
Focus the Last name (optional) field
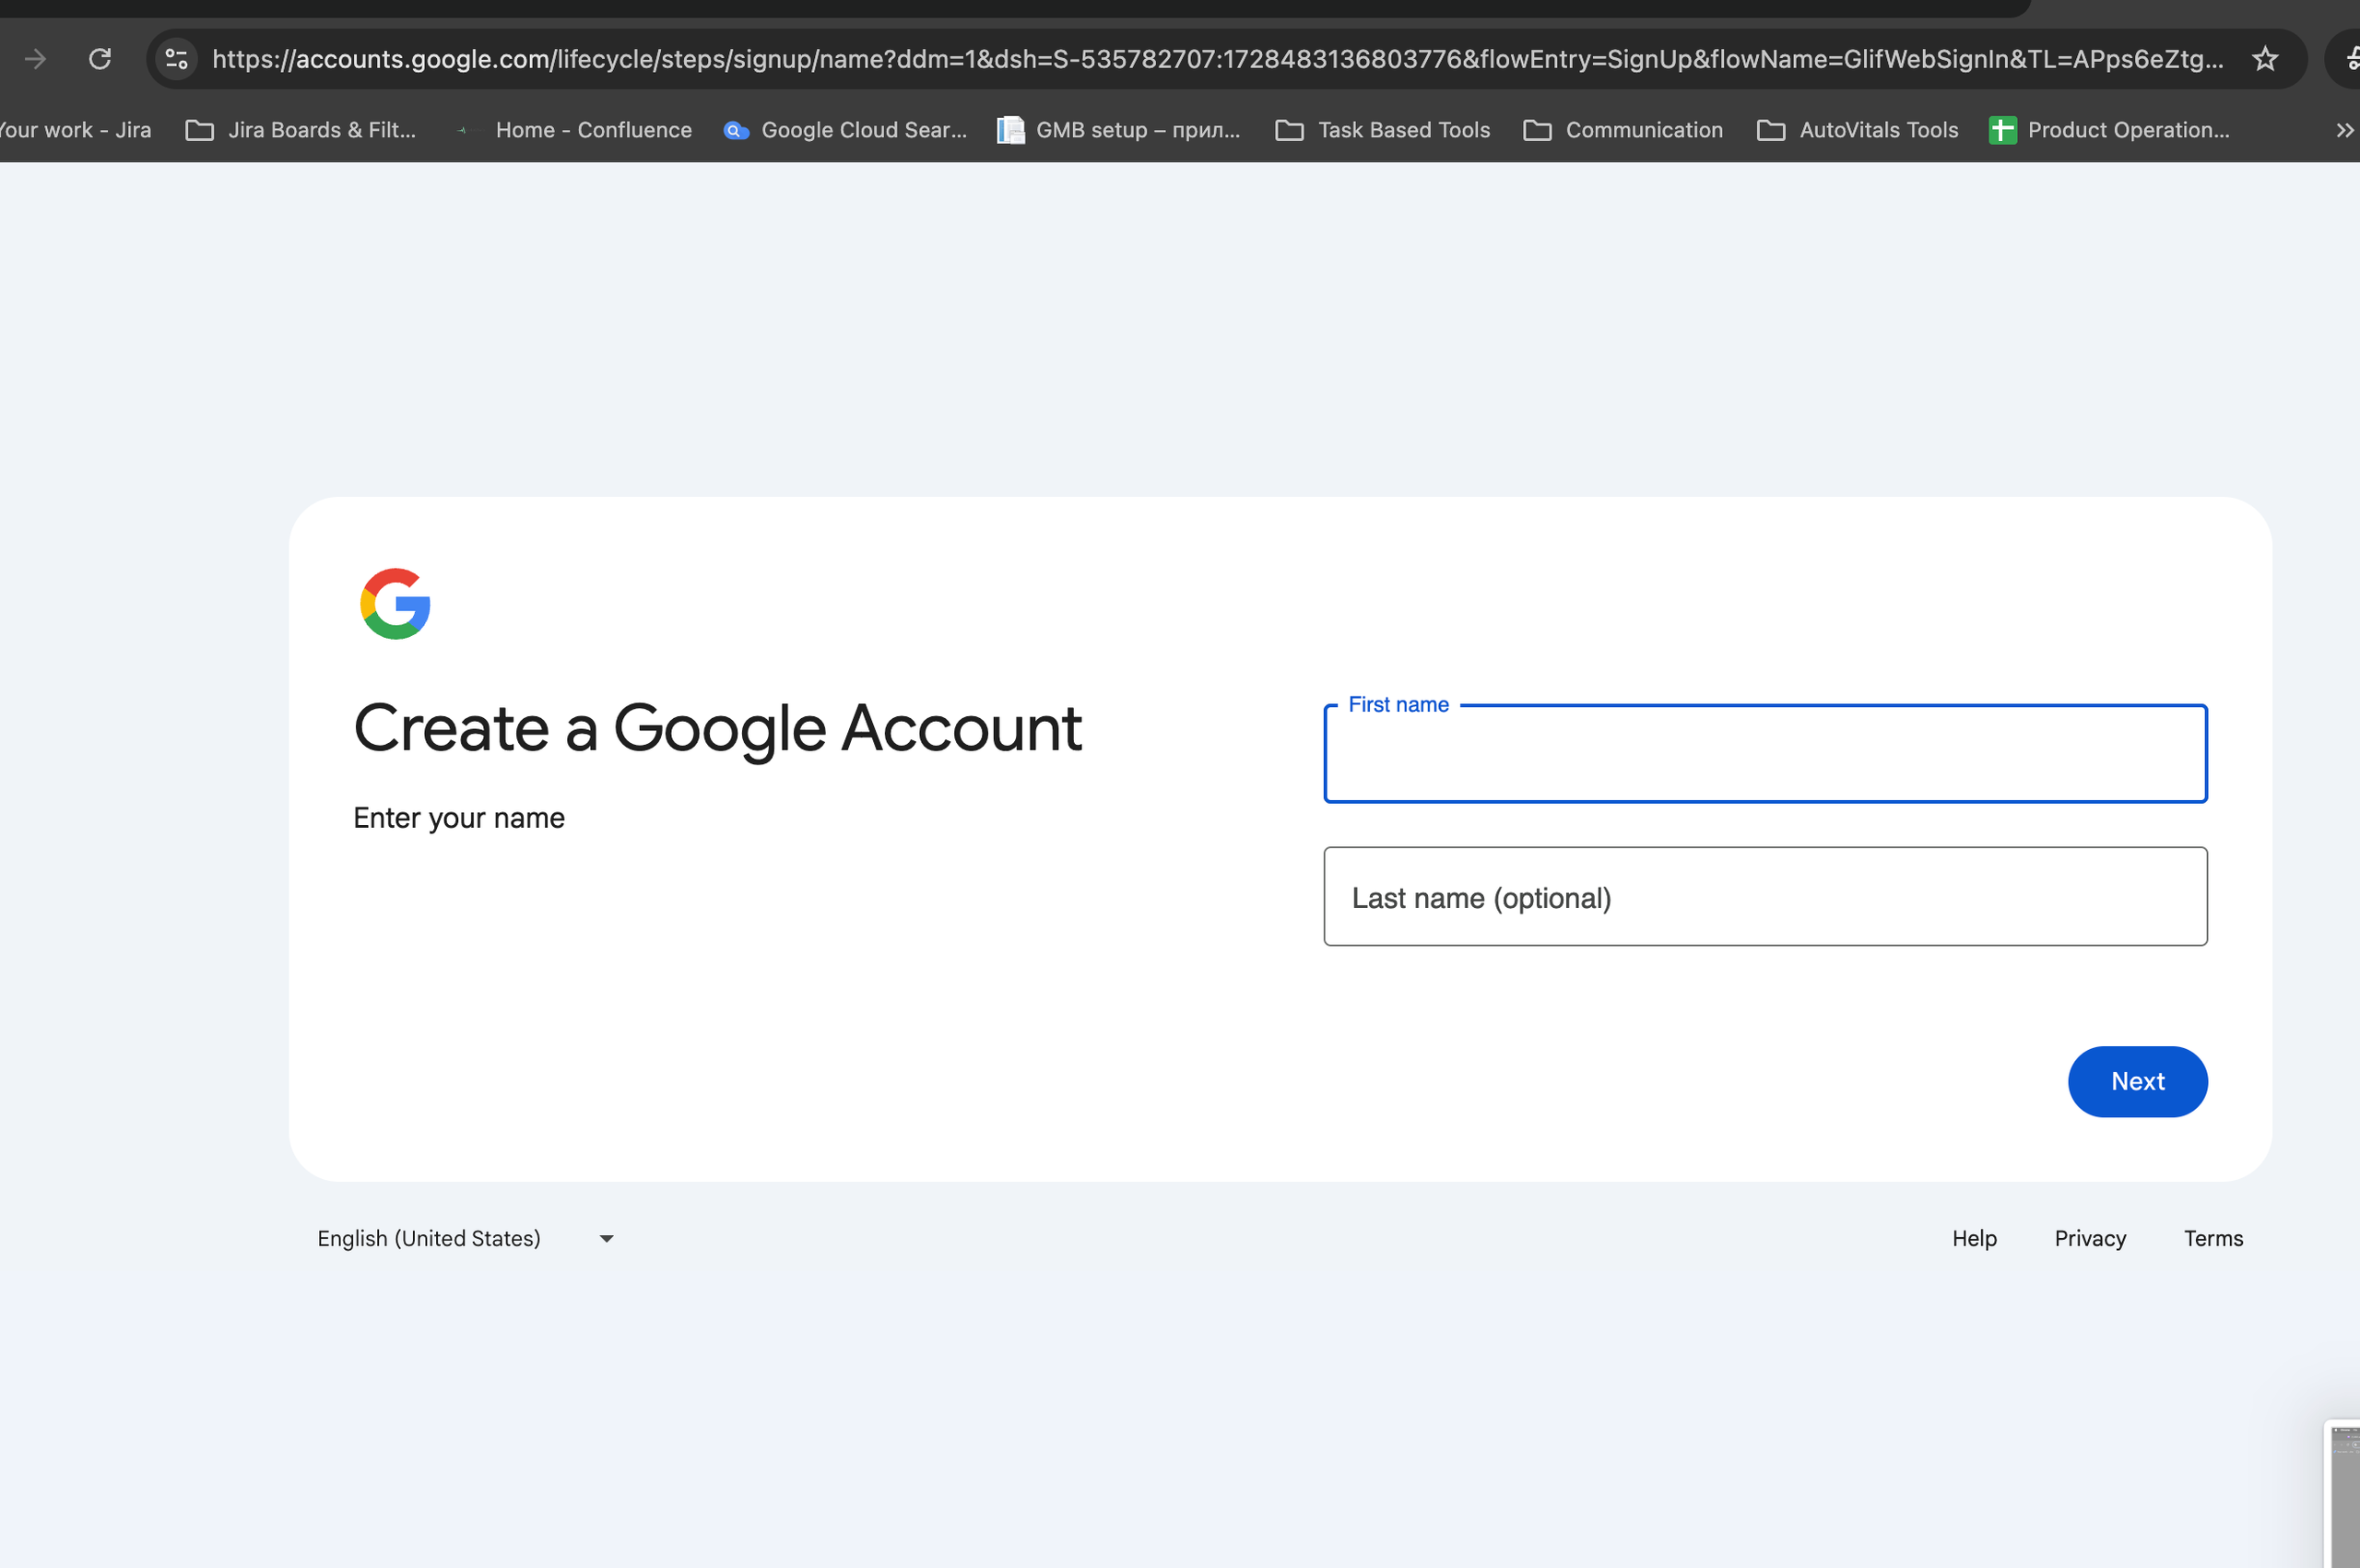coord(1765,896)
